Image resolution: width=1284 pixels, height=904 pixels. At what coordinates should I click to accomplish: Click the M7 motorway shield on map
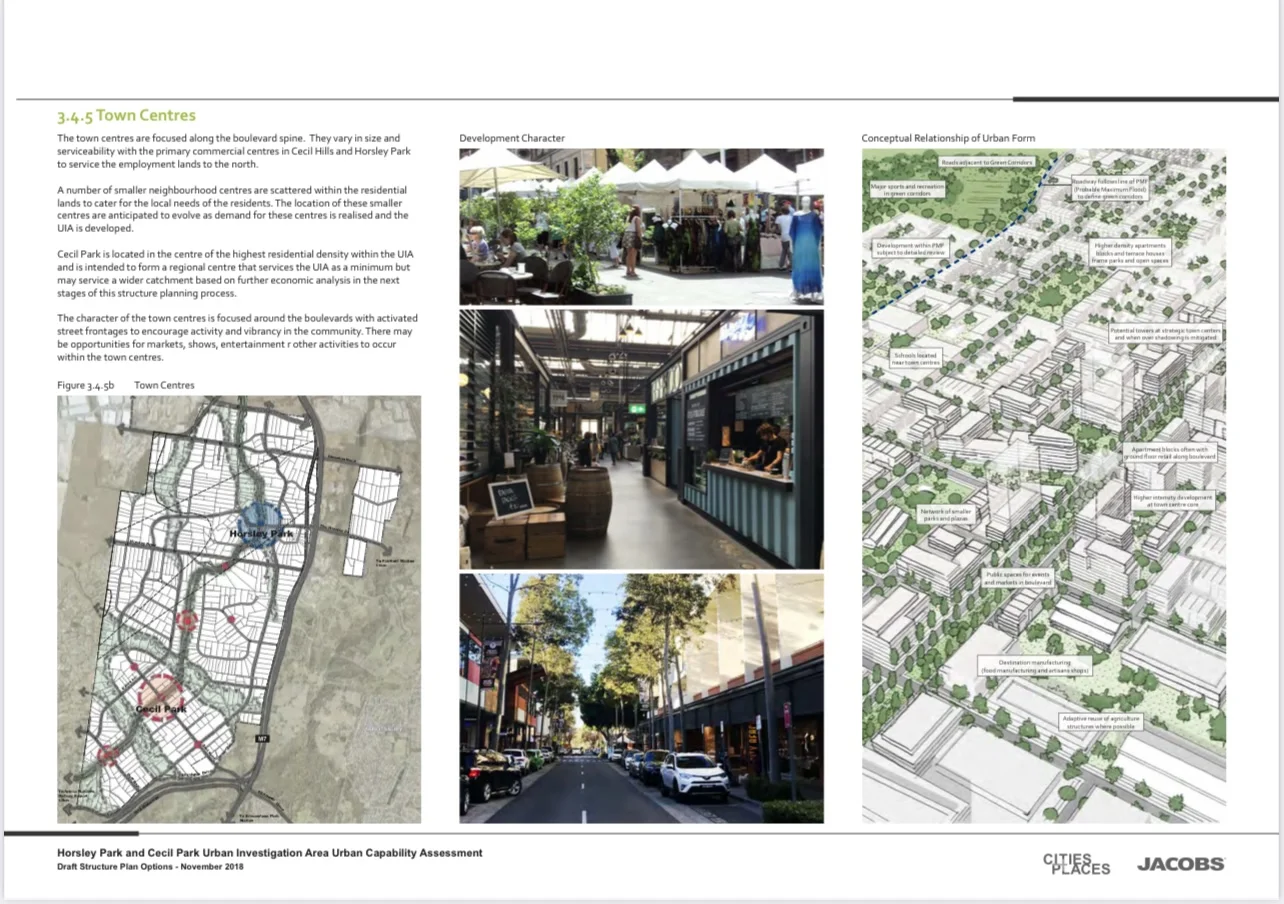[x=263, y=740]
